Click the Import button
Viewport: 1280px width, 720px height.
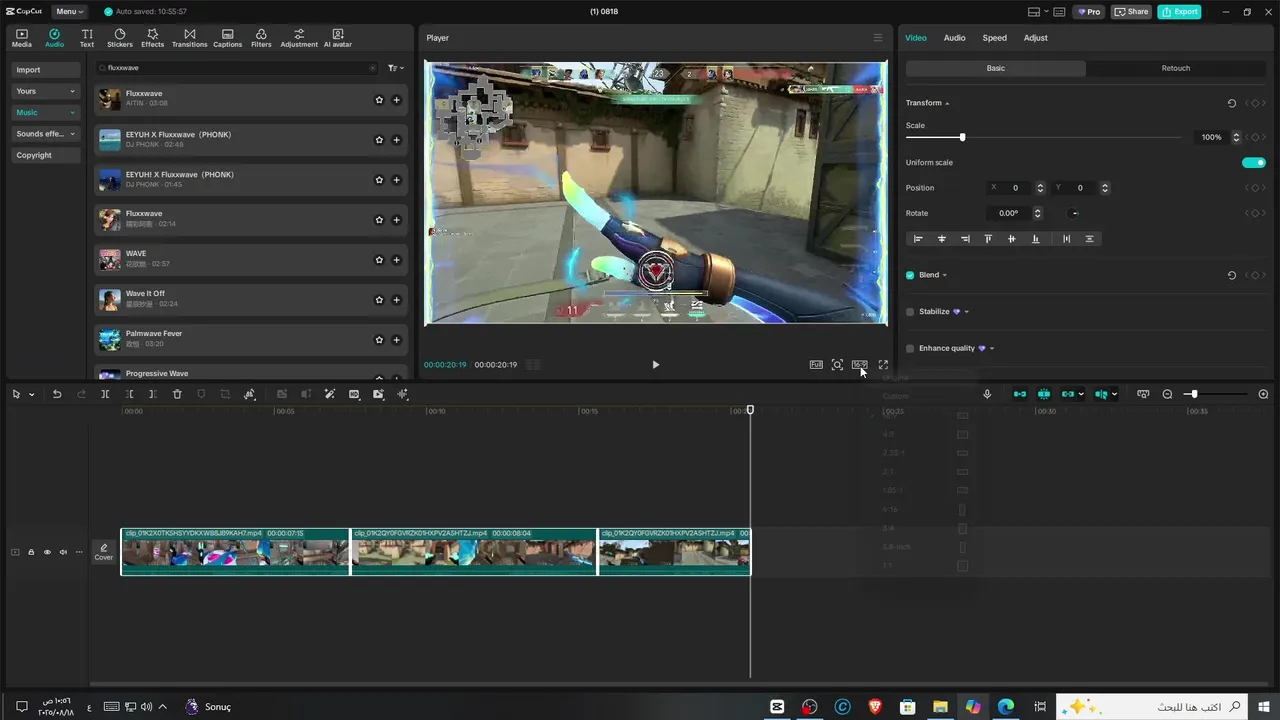46,70
